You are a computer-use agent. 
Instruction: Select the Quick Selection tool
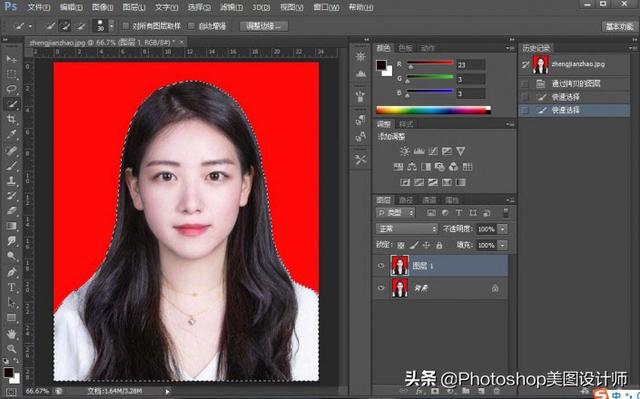[x=11, y=104]
